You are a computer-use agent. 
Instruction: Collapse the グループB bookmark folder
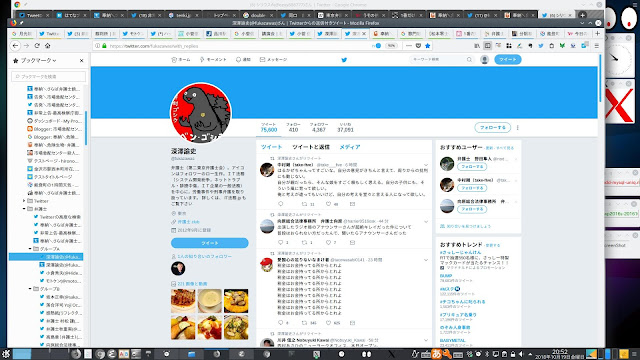click(30, 289)
